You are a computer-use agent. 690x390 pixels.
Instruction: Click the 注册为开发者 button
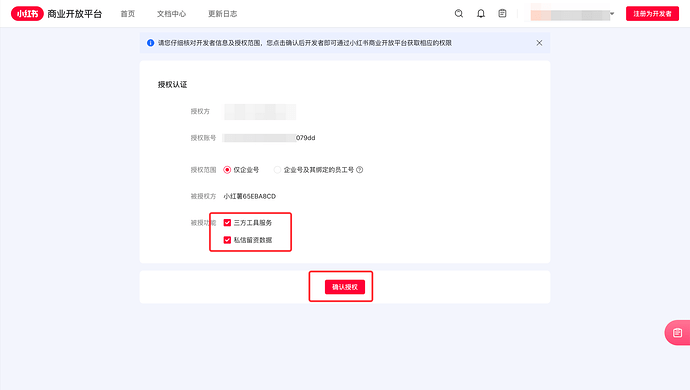652,14
